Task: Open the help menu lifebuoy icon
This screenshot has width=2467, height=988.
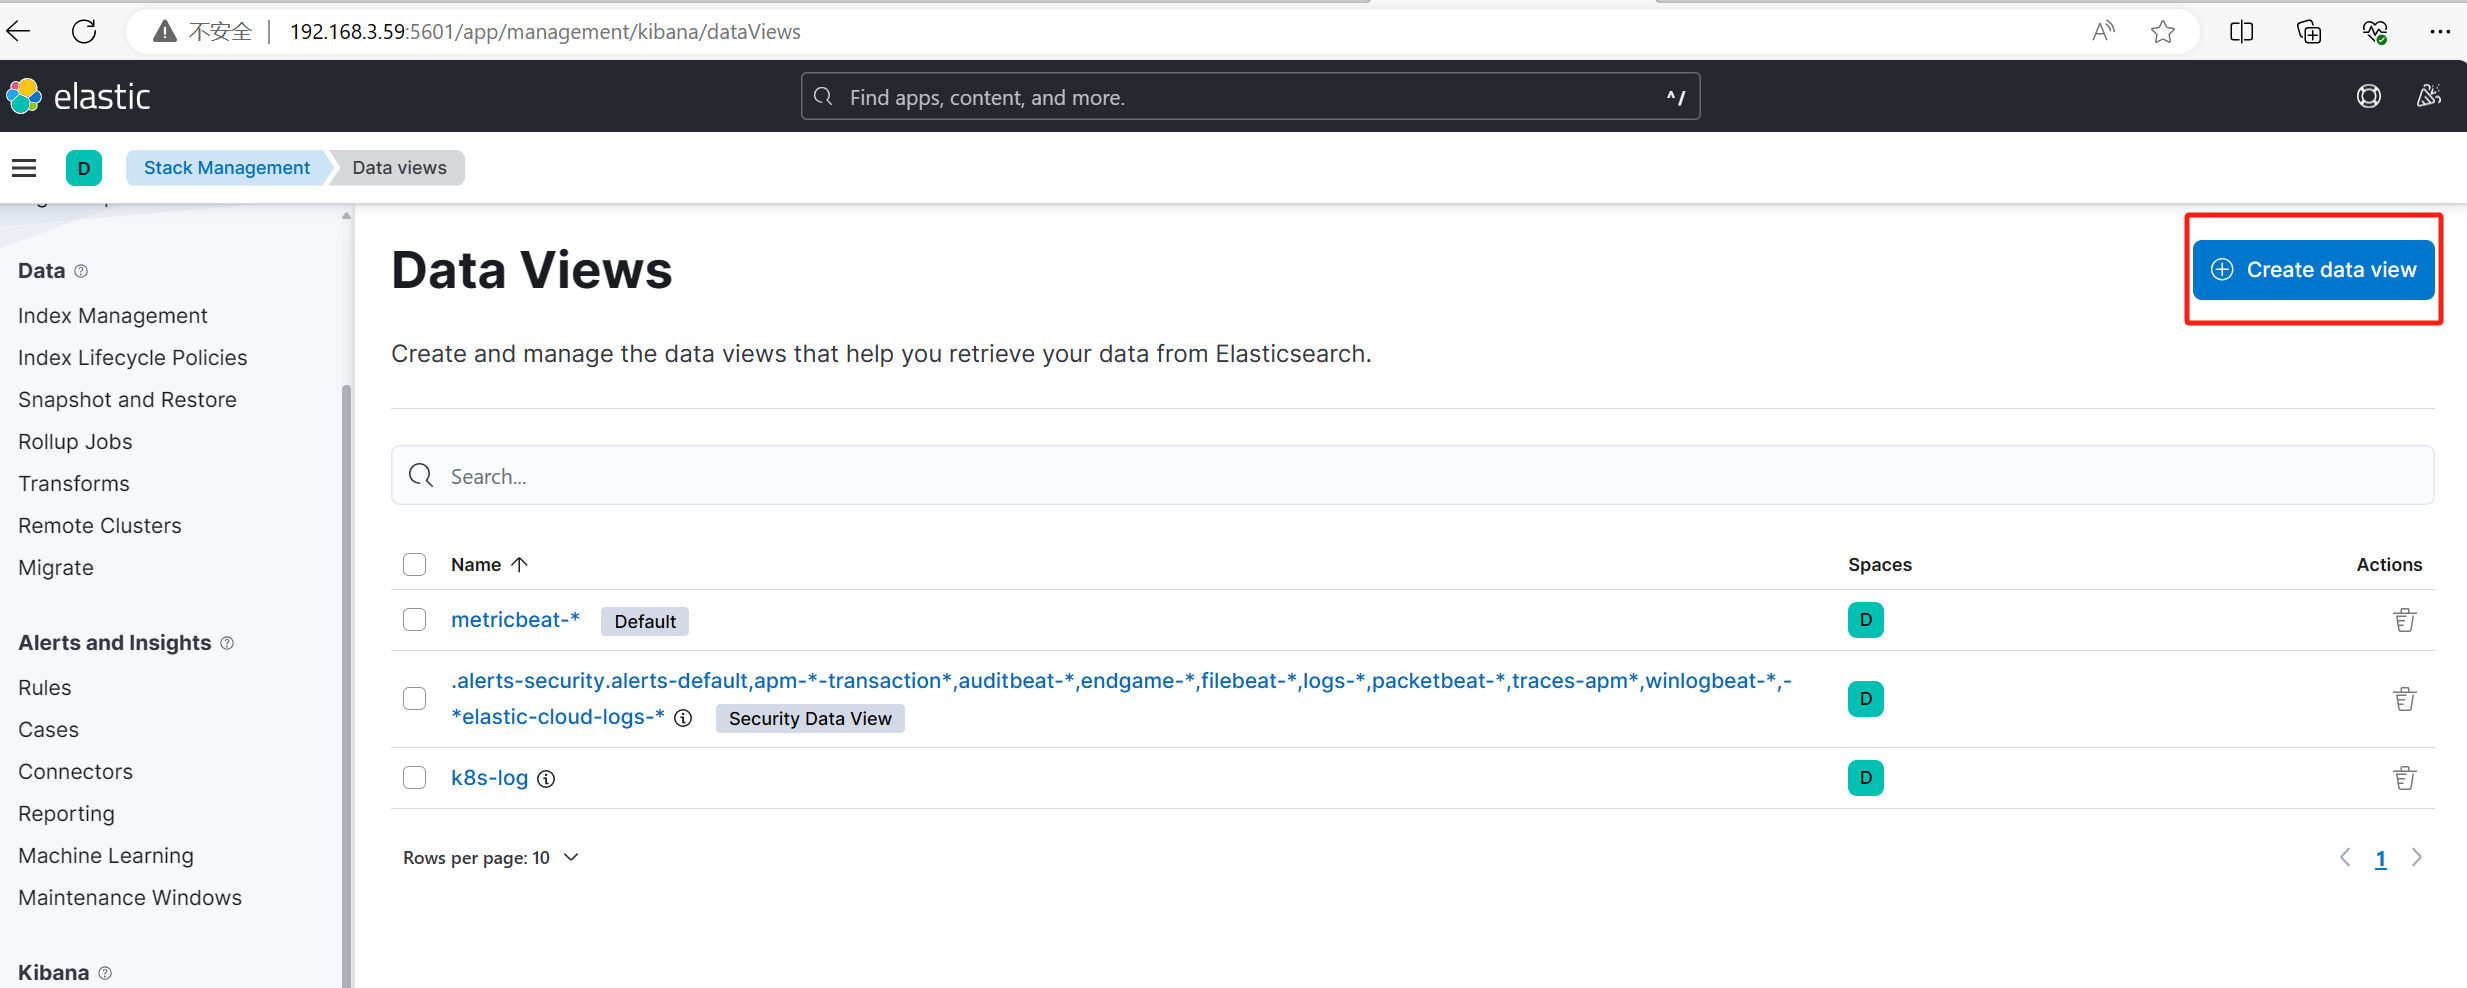Action: click(2368, 97)
